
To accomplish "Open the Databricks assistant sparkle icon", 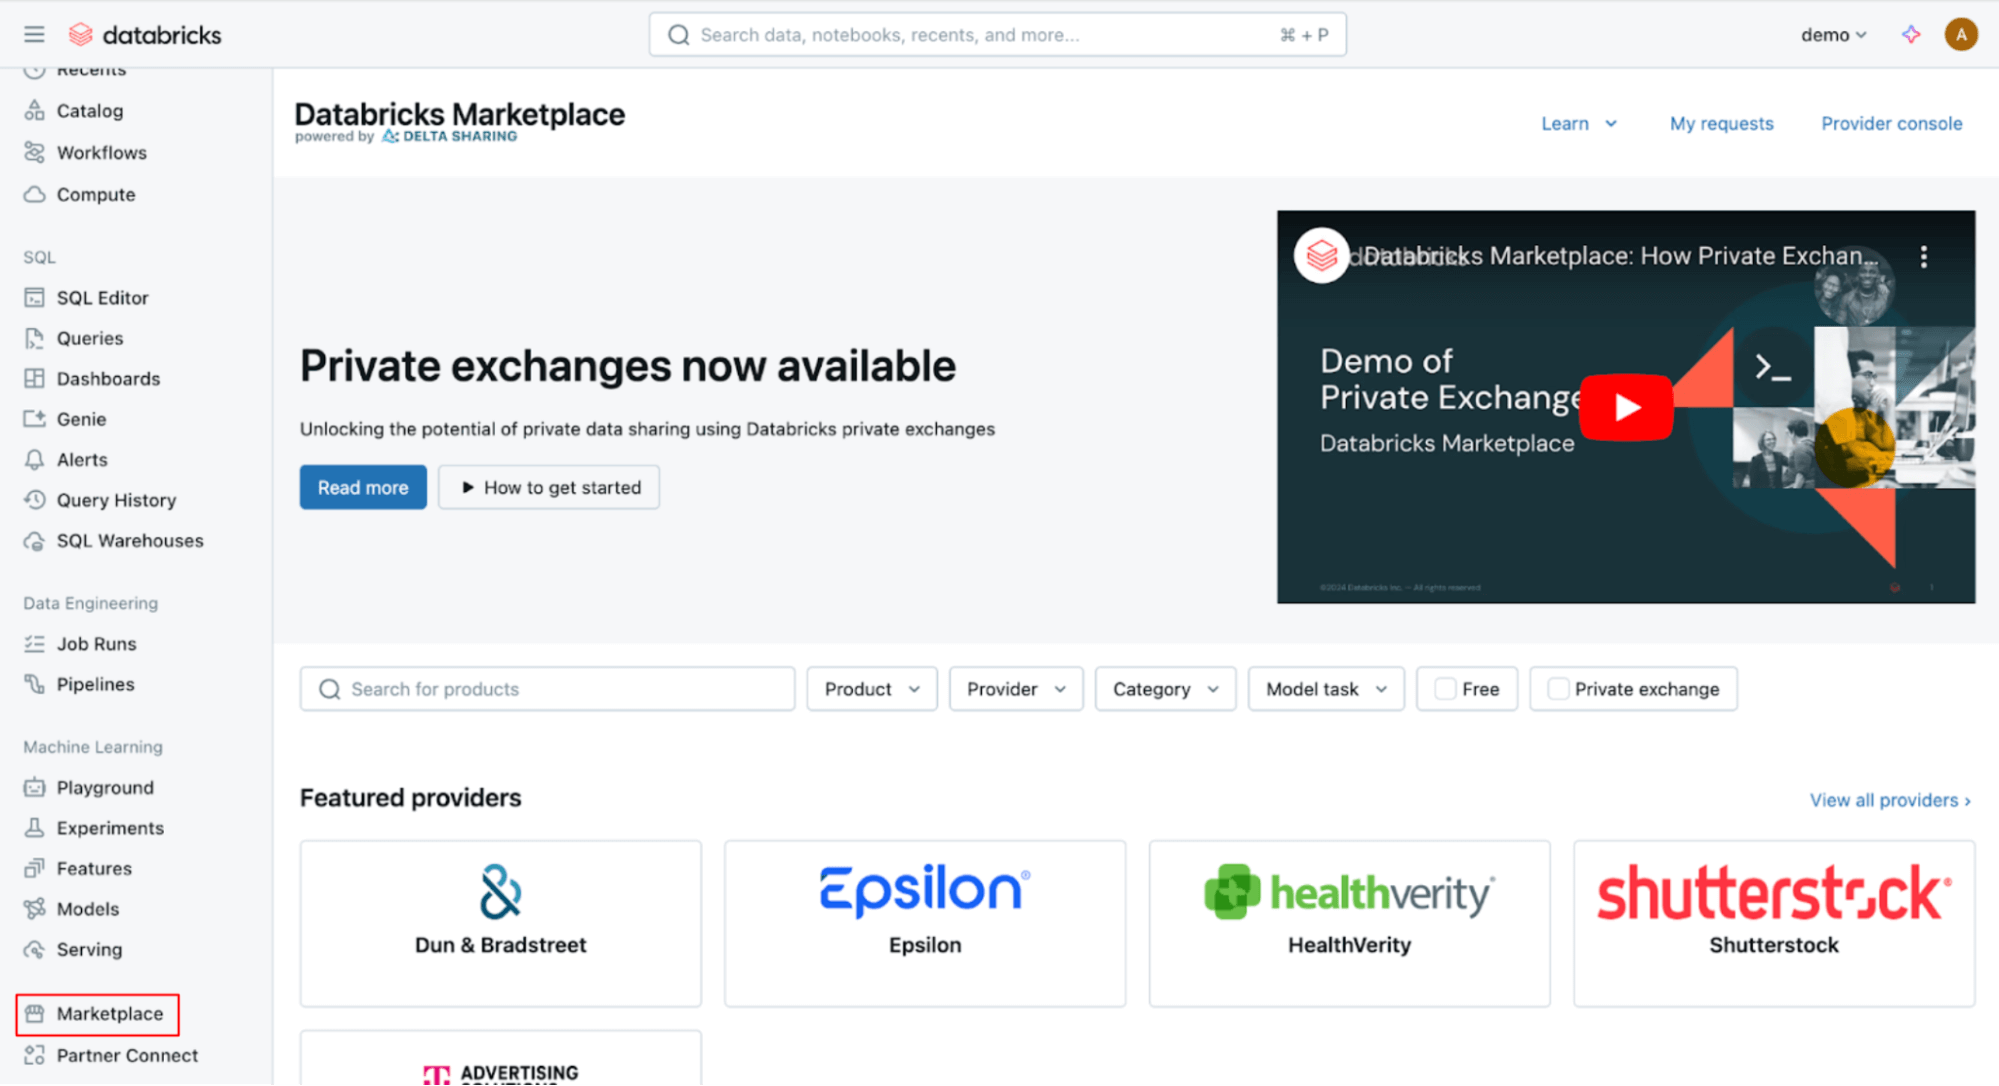I will tap(1910, 33).
